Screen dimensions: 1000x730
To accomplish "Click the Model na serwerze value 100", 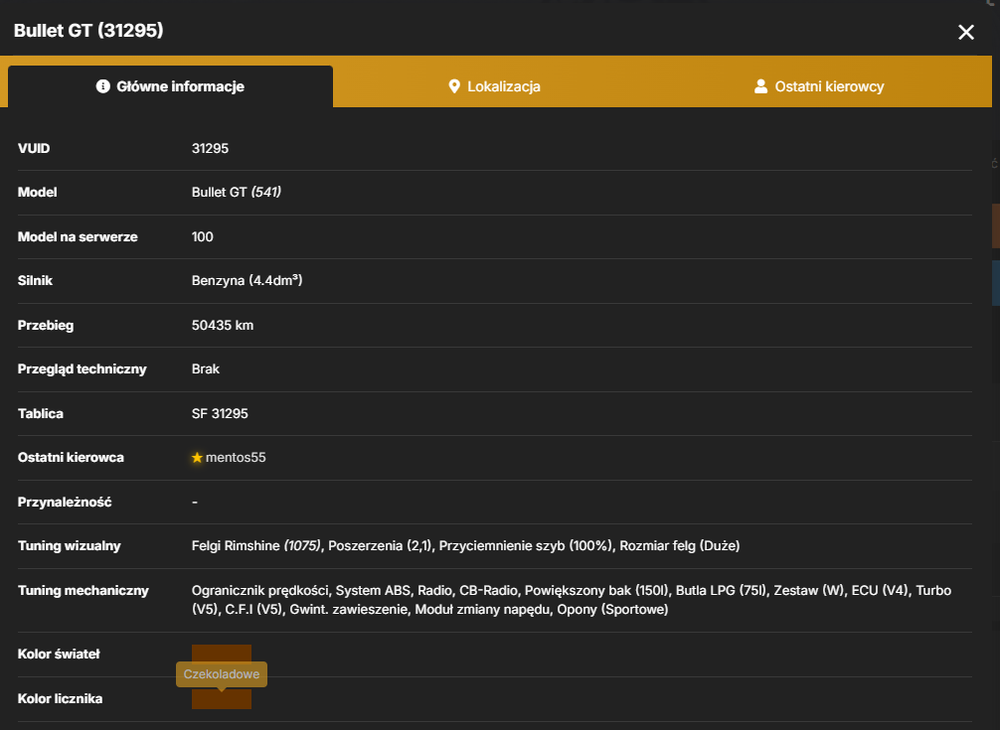I will pos(202,237).
